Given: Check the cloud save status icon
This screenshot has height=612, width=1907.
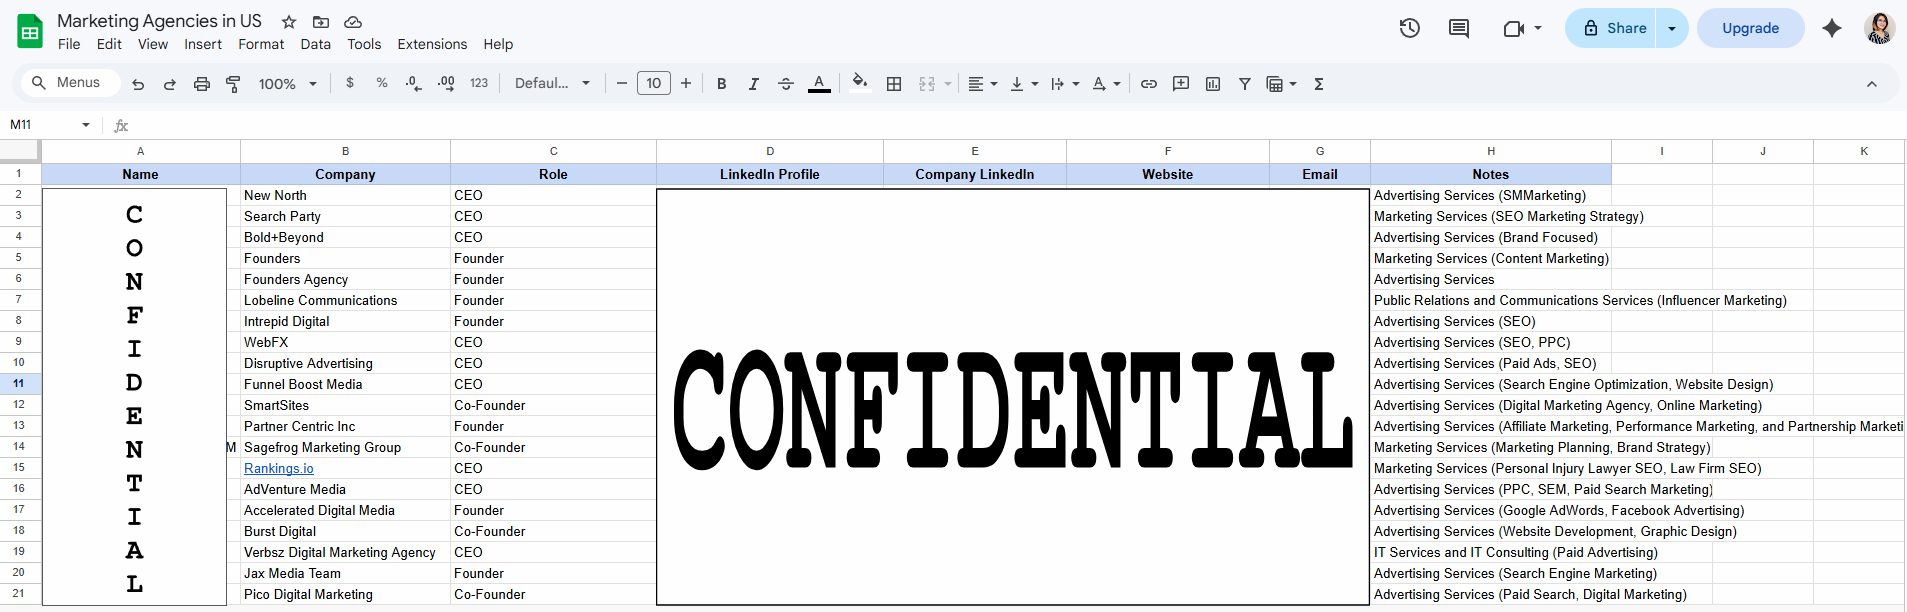Looking at the screenshot, I should [353, 22].
